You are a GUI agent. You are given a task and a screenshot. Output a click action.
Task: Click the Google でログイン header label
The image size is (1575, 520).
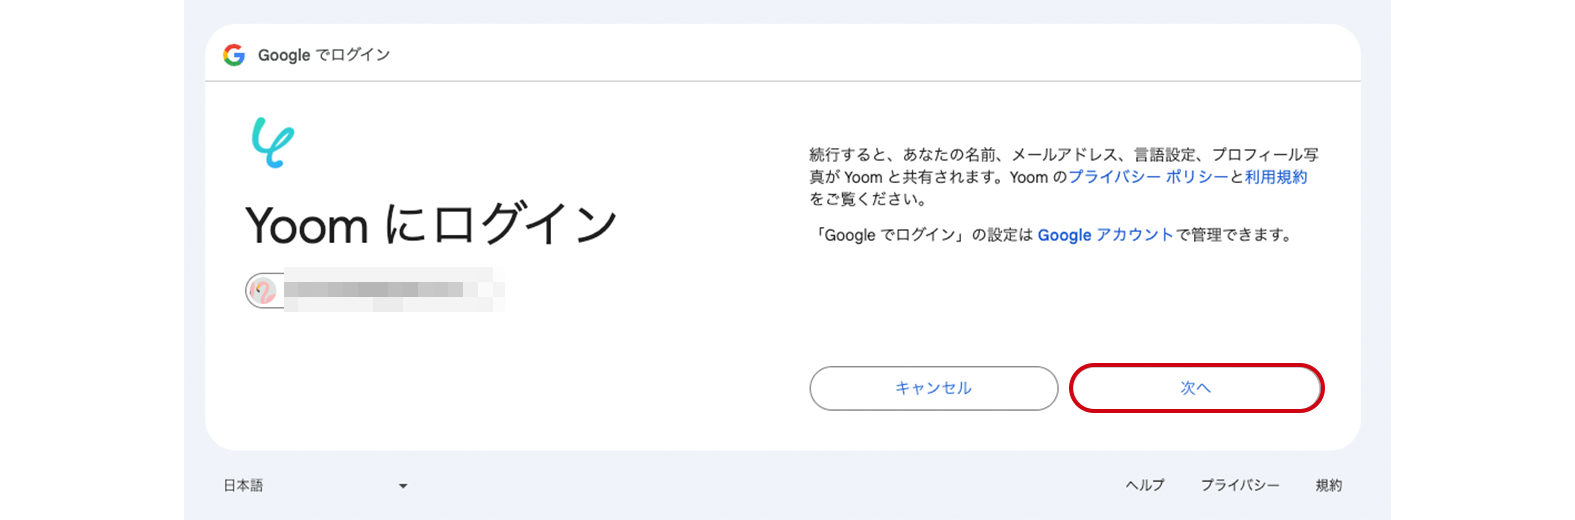(324, 55)
